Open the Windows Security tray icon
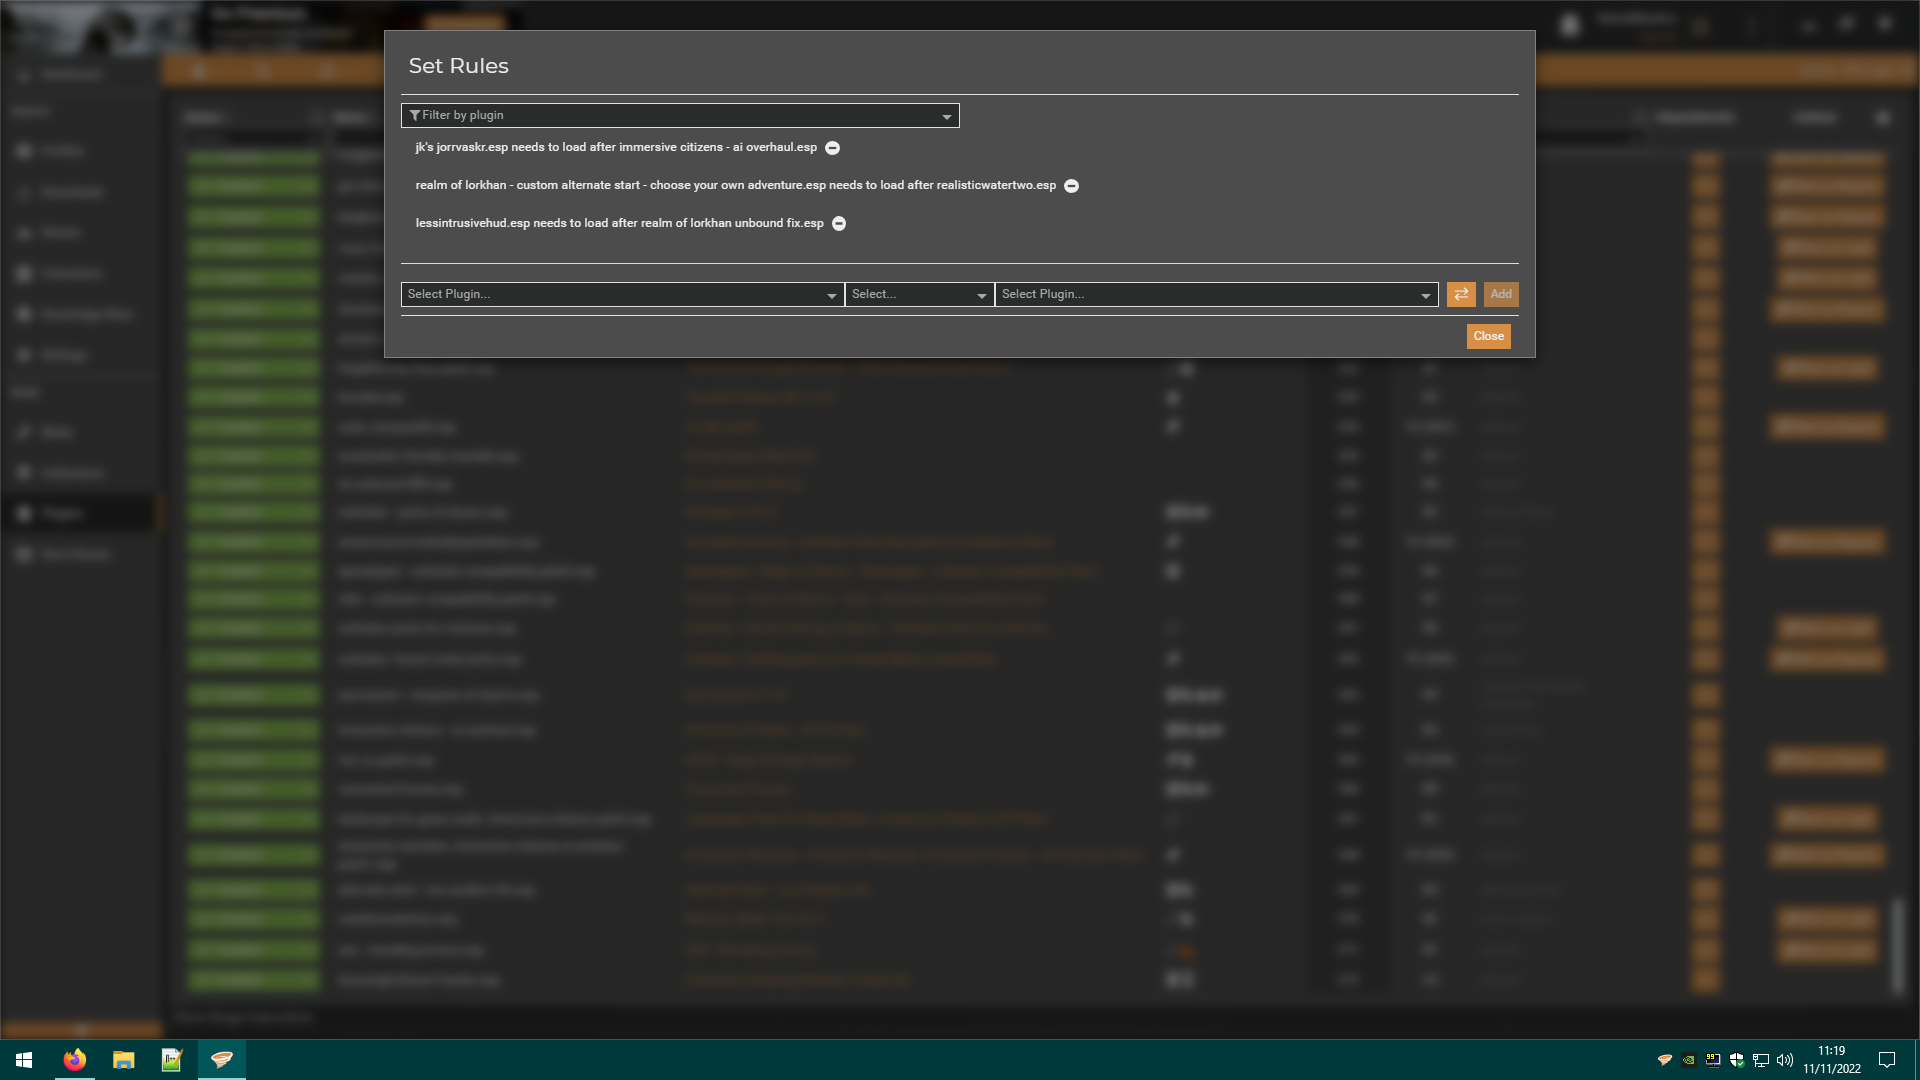The image size is (1920, 1080). point(1737,1060)
